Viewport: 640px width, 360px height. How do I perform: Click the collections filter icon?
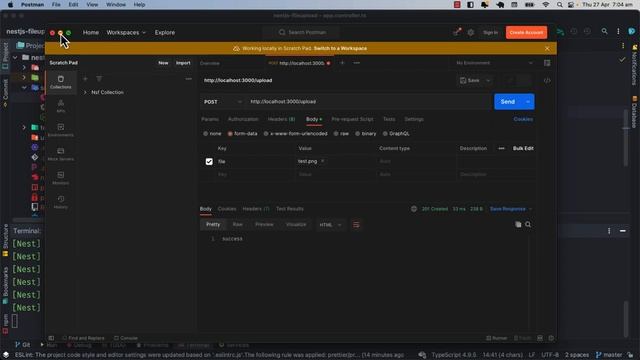click(x=99, y=78)
